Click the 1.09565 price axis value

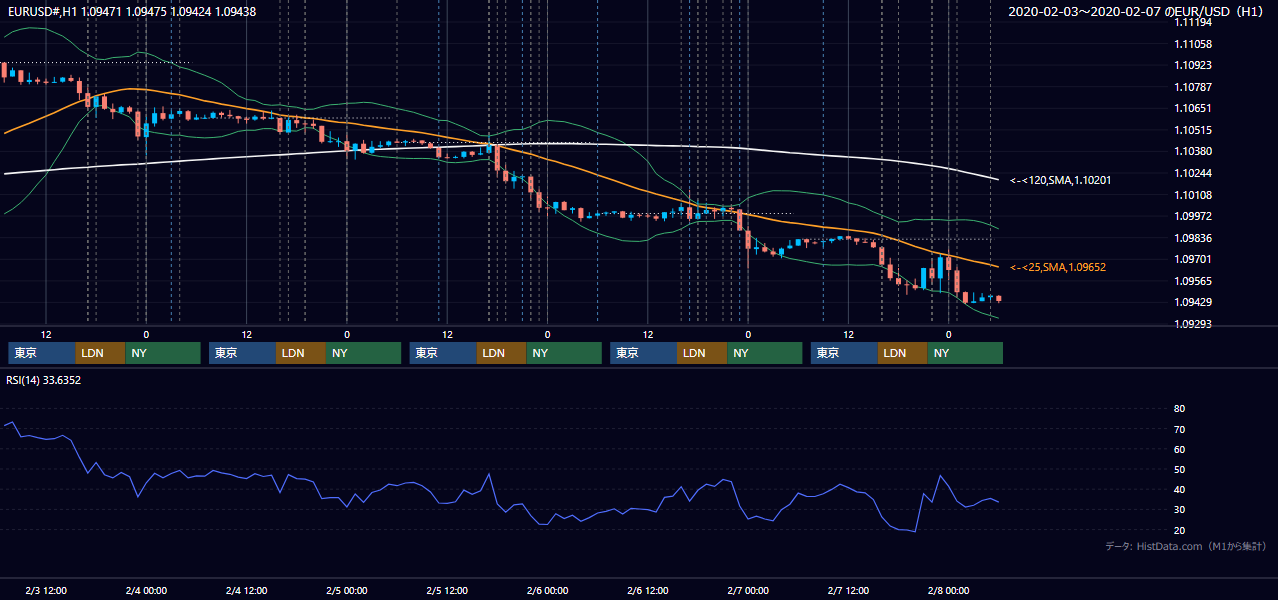(x=1193, y=281)
